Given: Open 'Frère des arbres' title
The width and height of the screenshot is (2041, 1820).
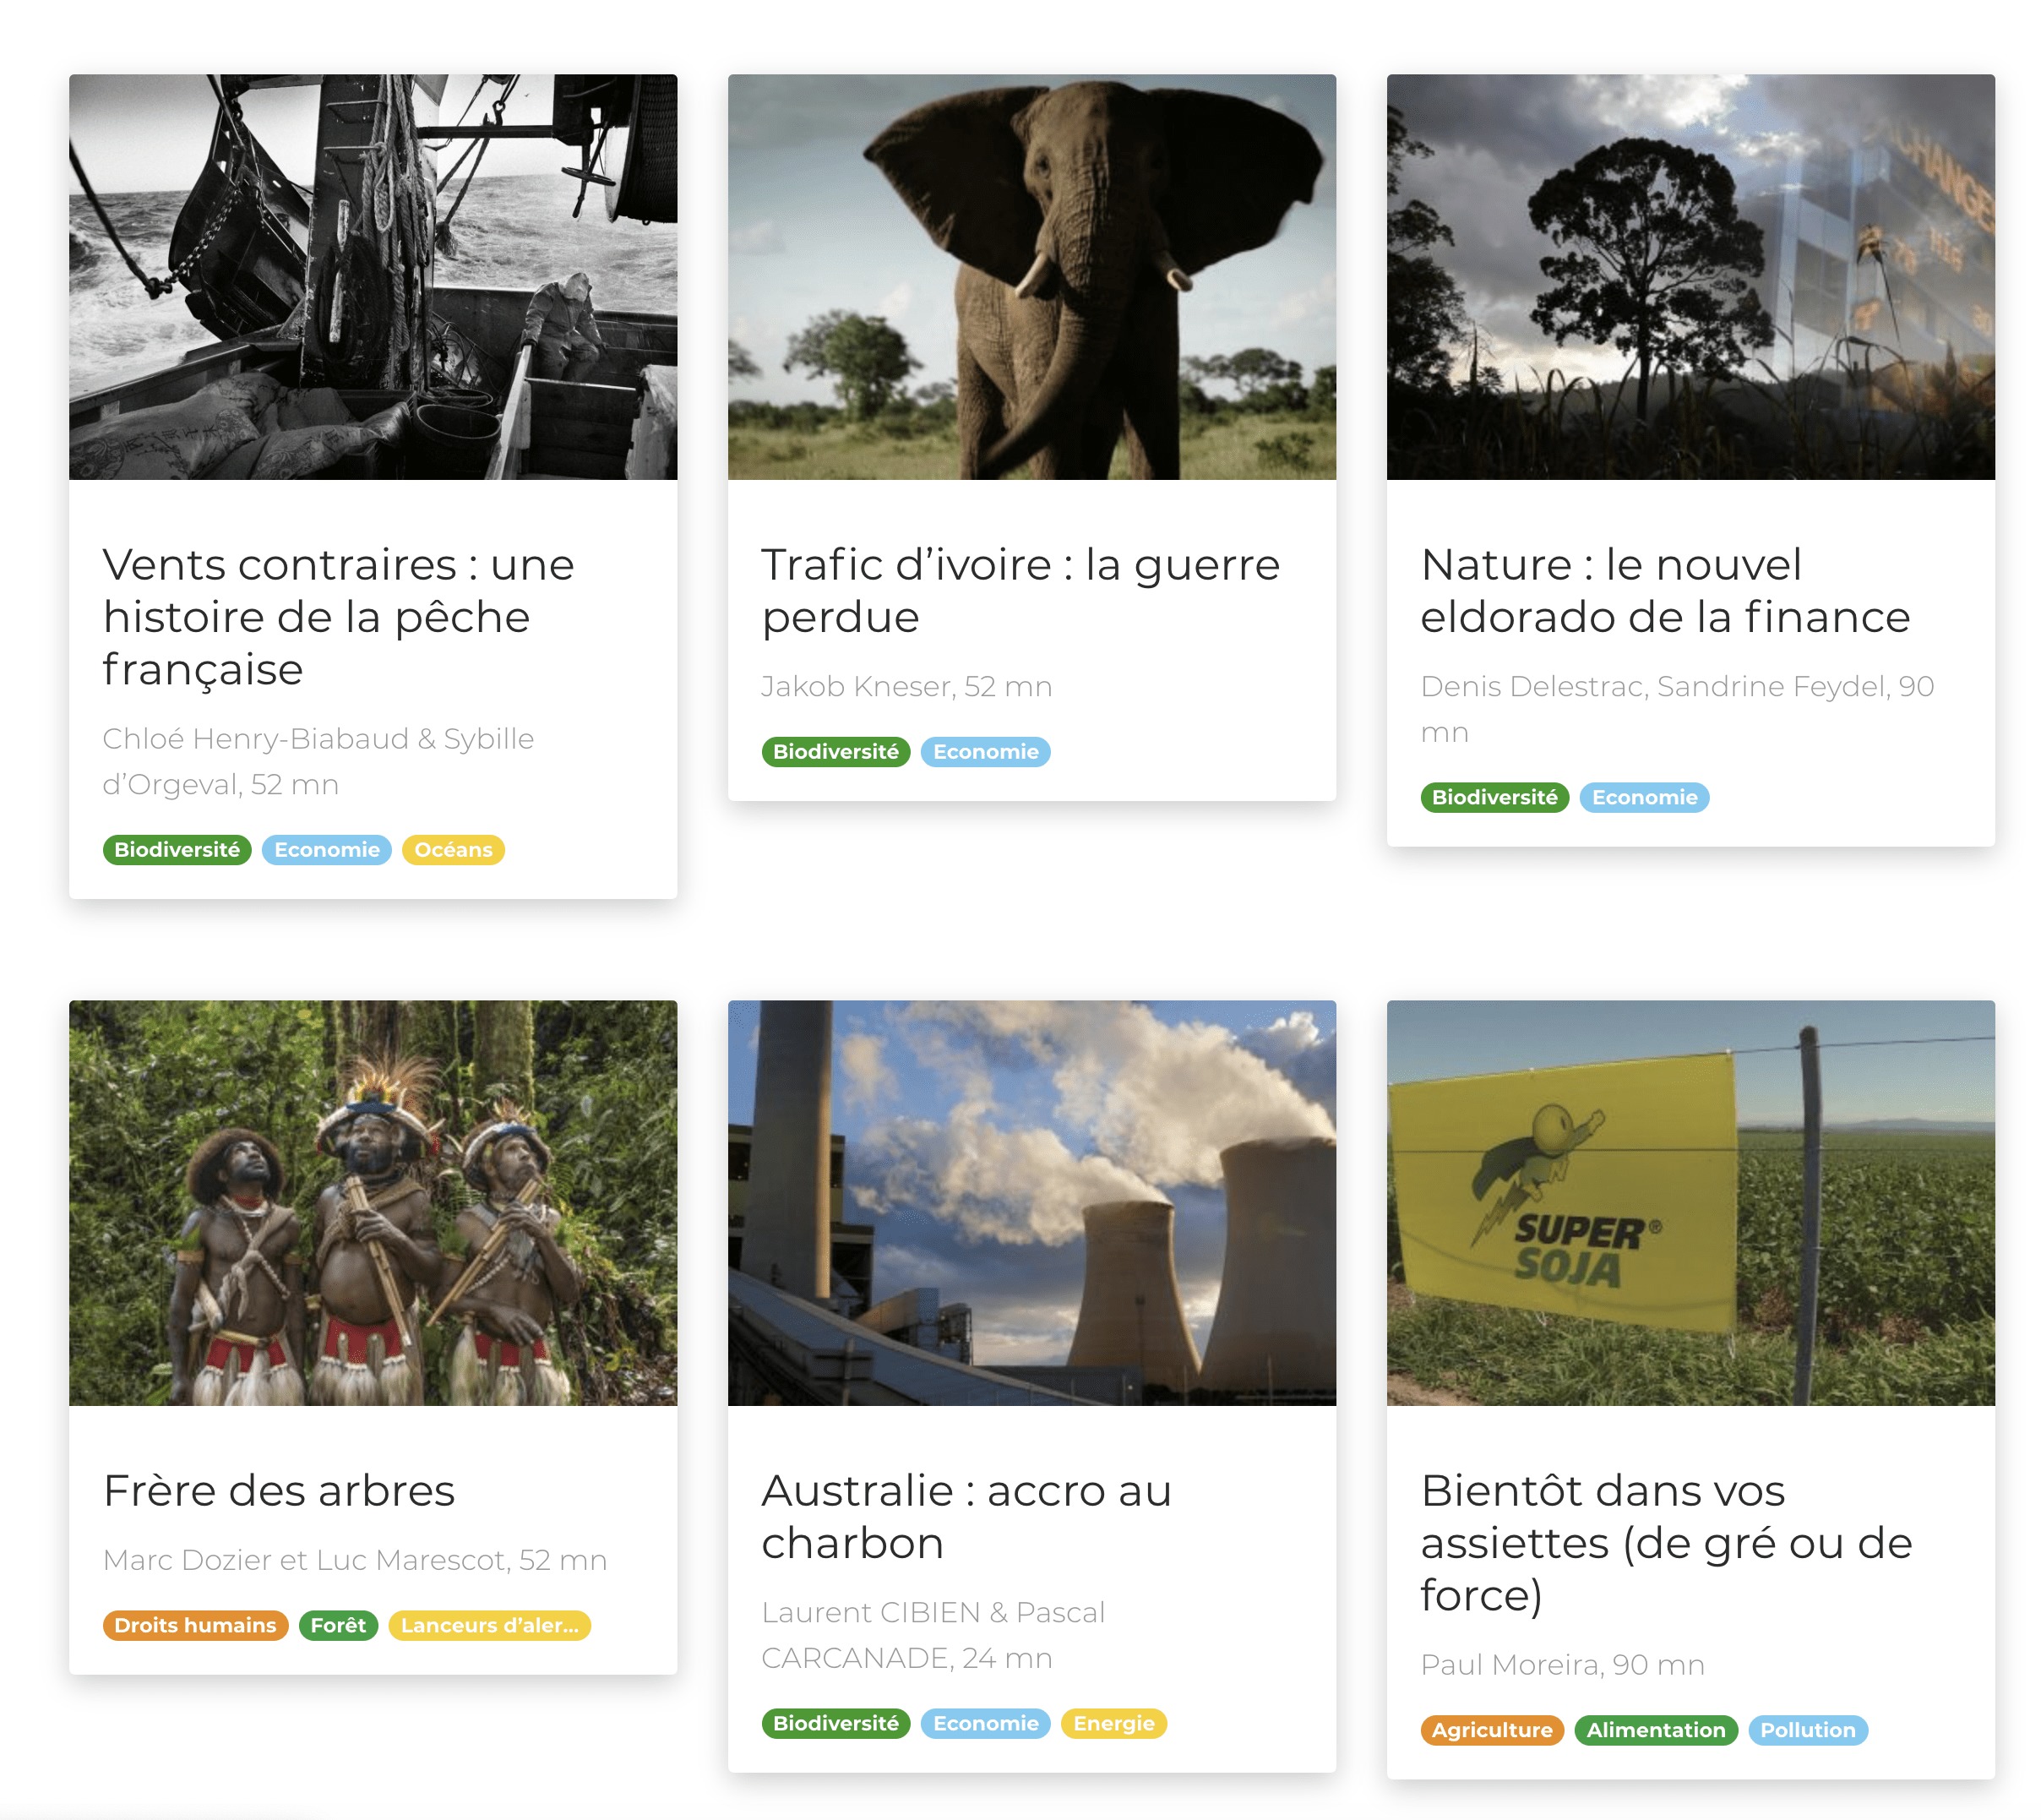Looking at the screenshot, I should point(279,1491).
